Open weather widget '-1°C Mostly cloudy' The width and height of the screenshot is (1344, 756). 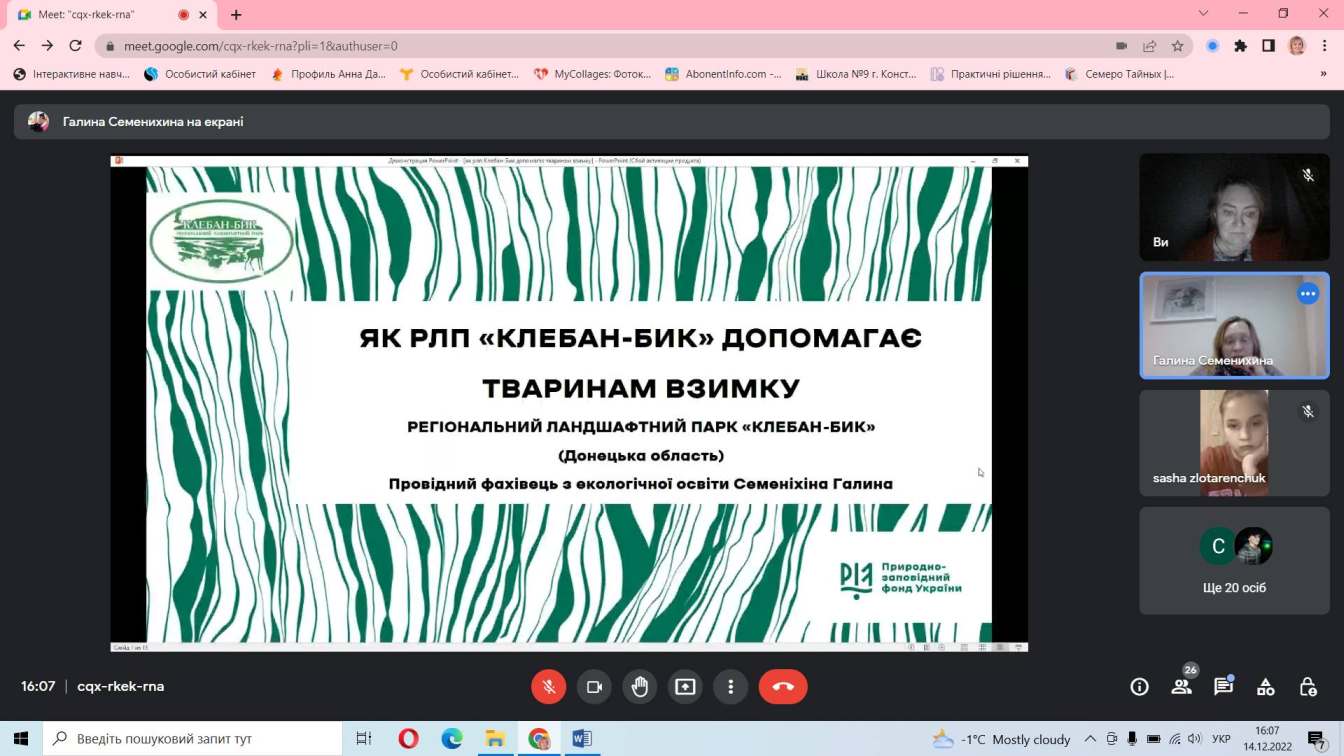tap(1001, 739)
